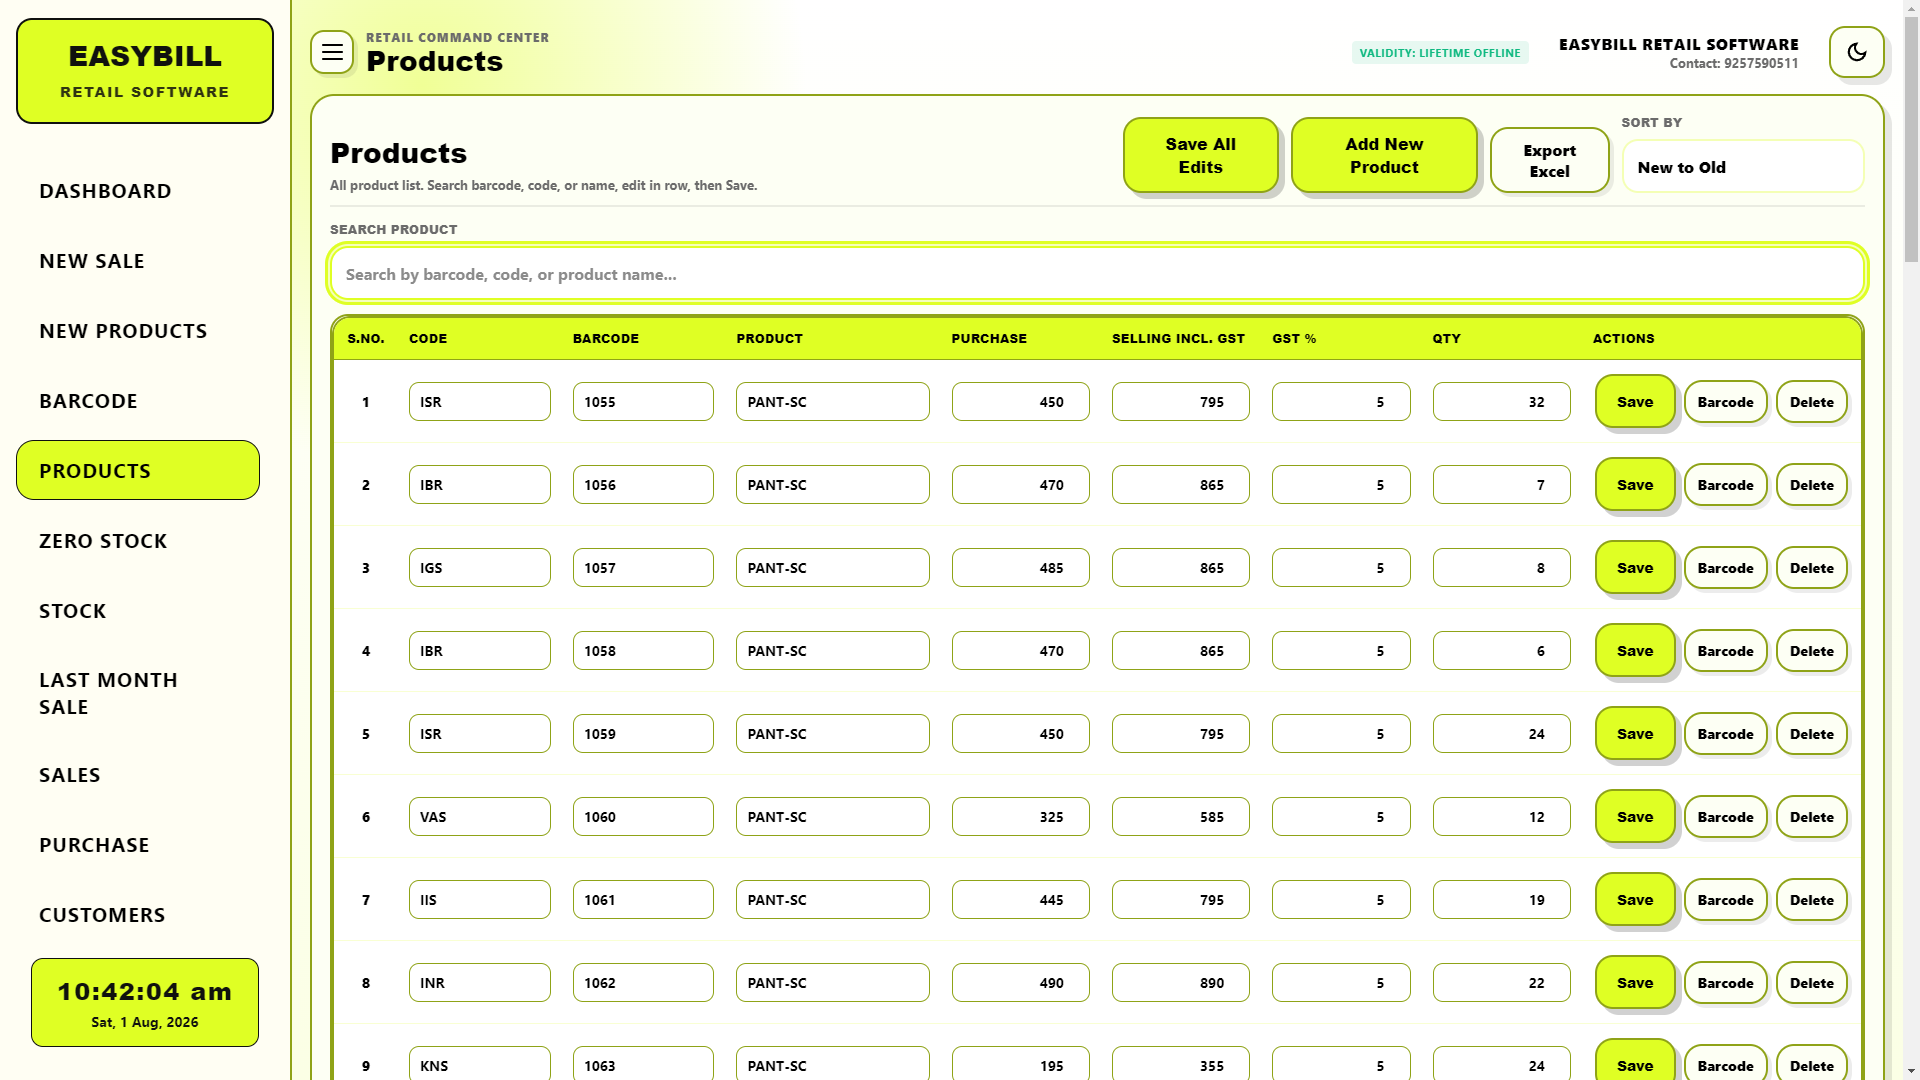Image resolution: width=1920 pixels, height=1080 pixels.
Task: Delete product with barcode 1057
Action: [1811, 568]
